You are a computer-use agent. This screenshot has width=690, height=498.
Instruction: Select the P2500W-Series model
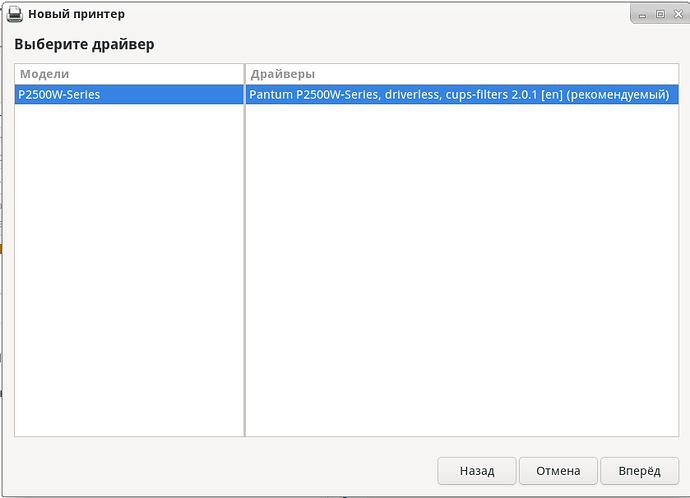(x=129, y=95)
